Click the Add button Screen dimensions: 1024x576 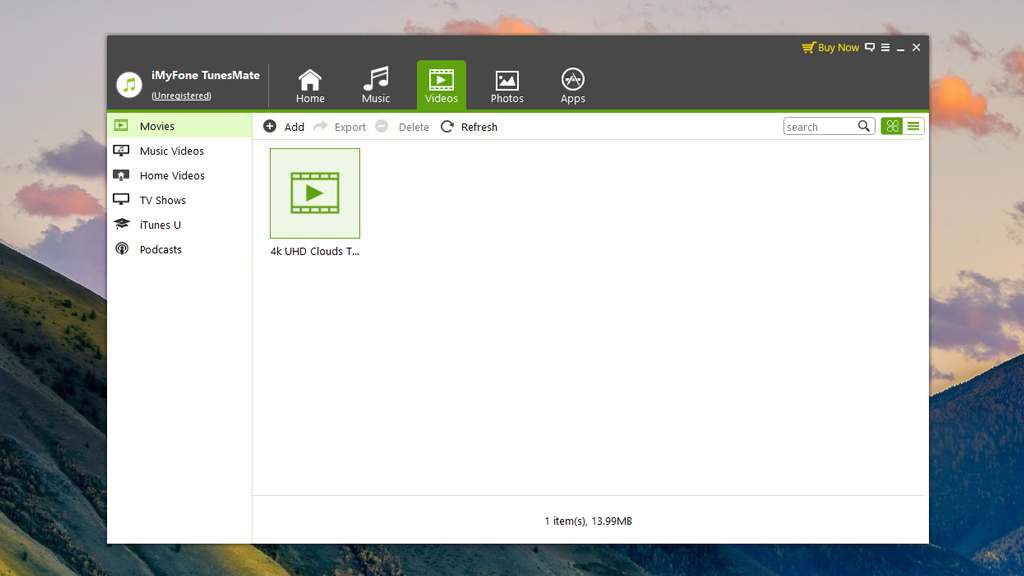pyautogui.click(x=284, y=127)
